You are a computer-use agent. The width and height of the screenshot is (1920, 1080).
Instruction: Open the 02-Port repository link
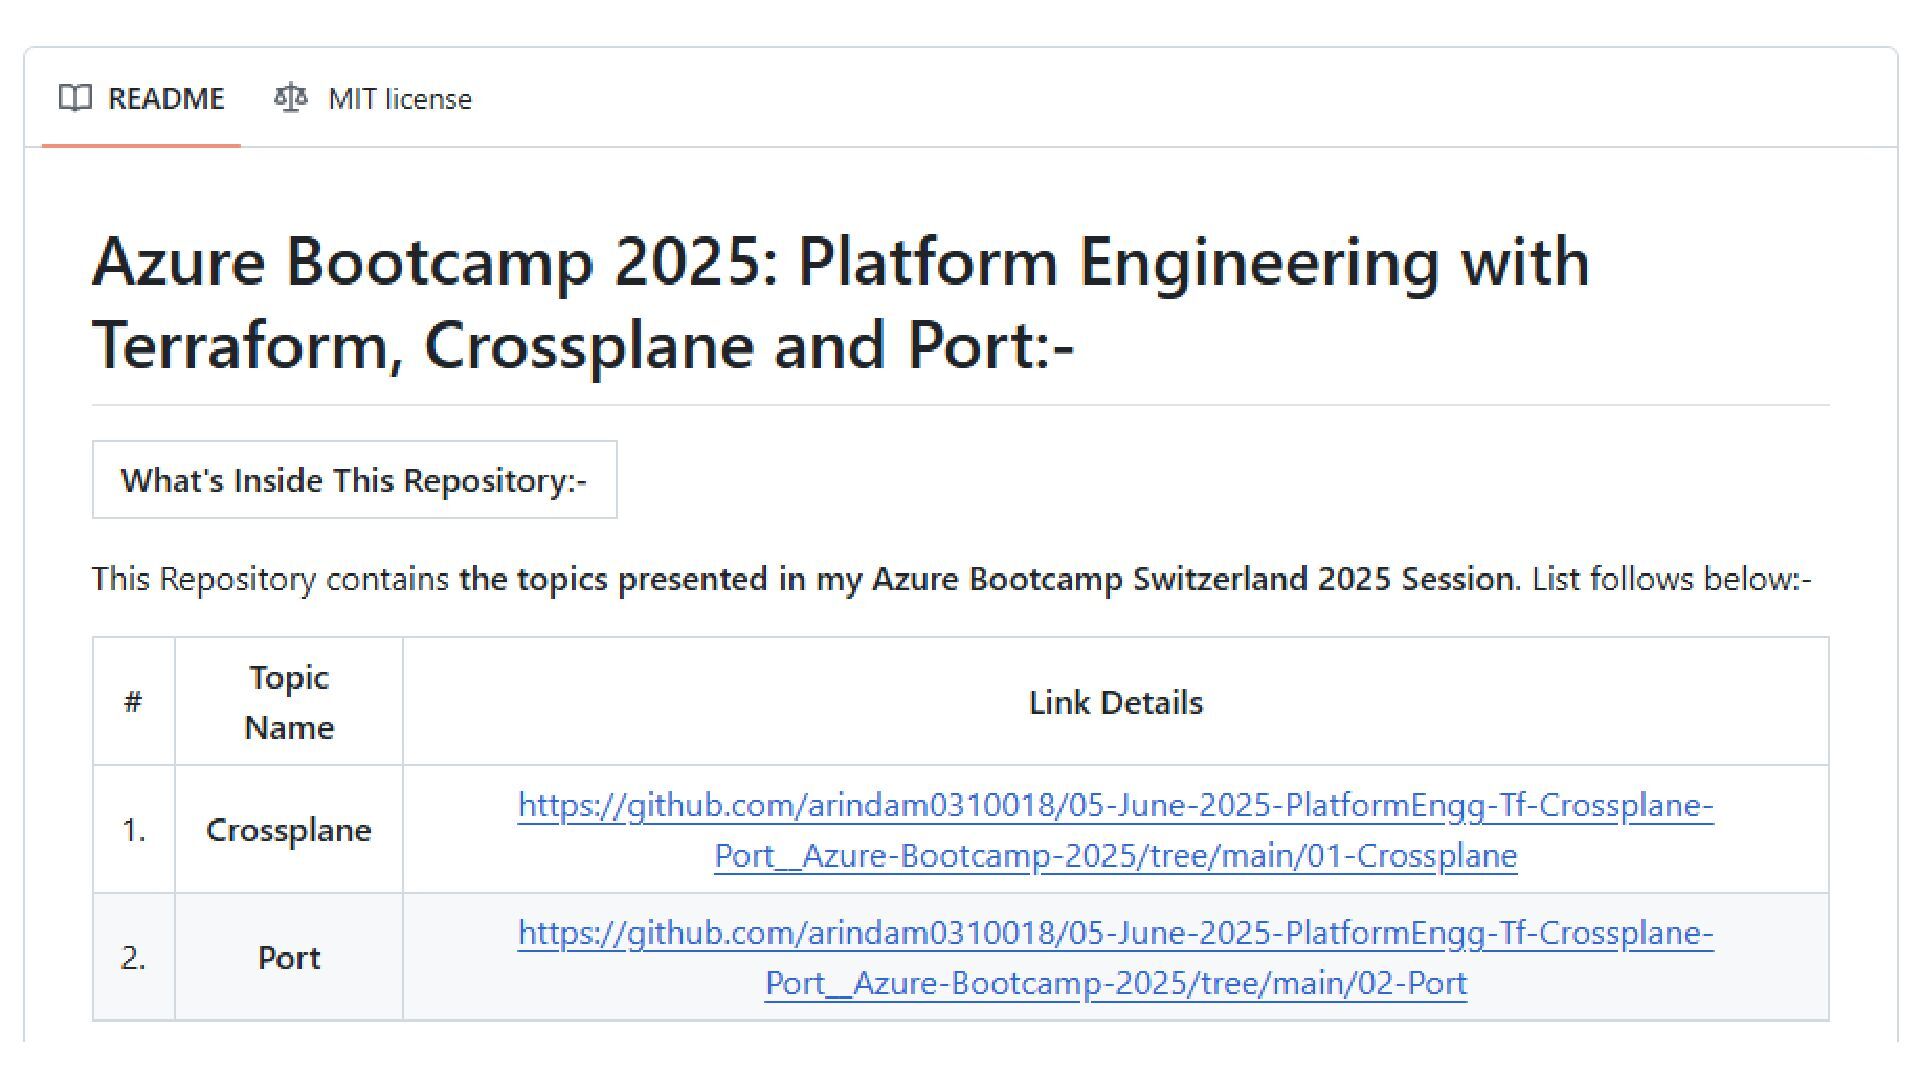[1115, 958]
